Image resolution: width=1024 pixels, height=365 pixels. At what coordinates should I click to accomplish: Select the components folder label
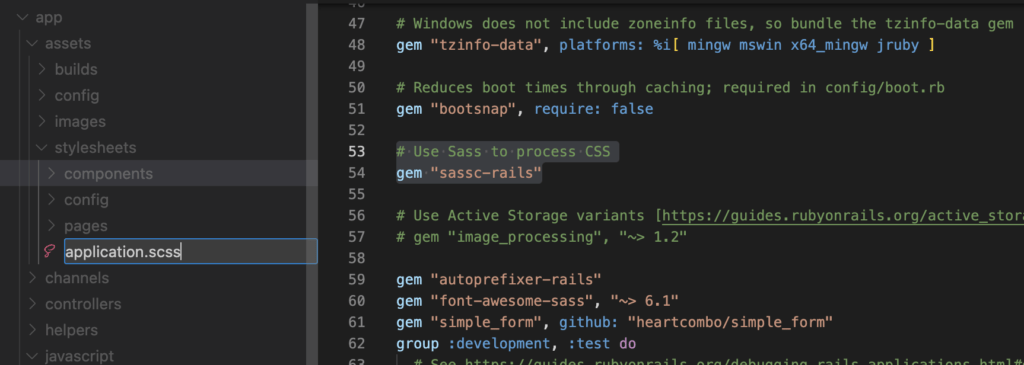click(108, 174)
